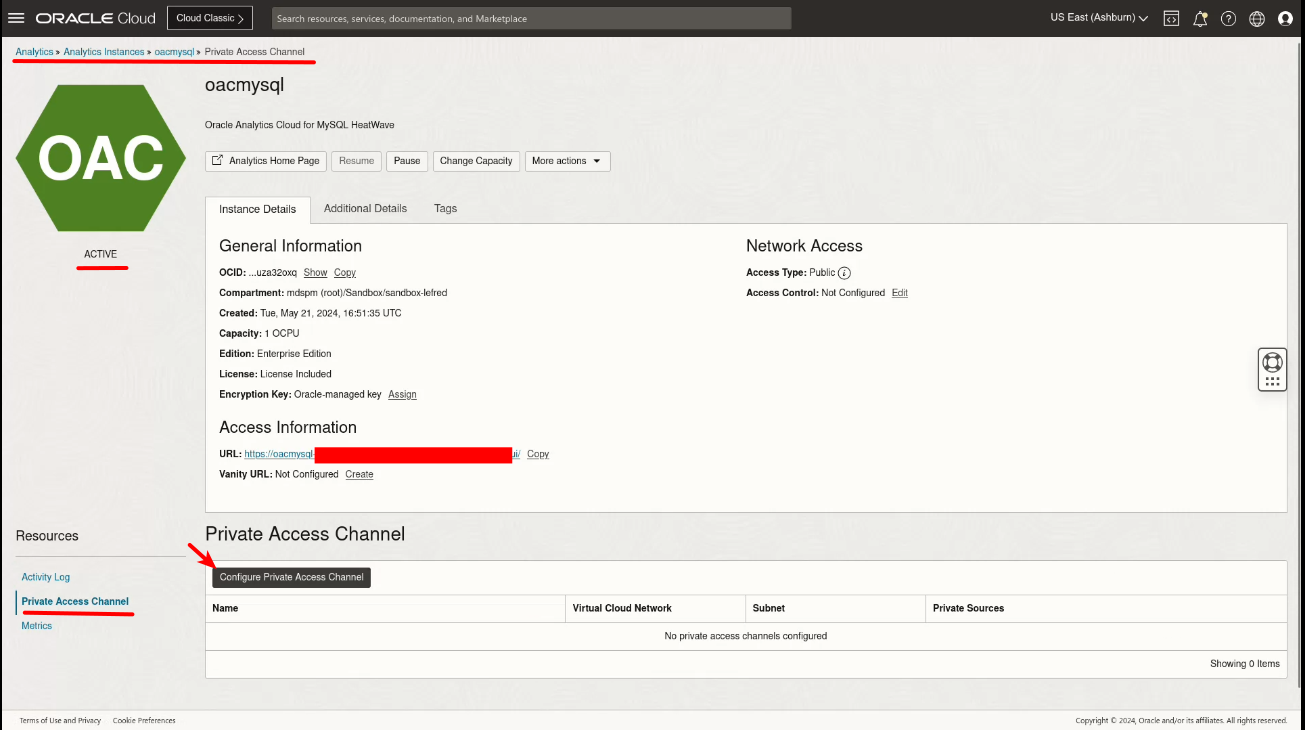This screenshot has height=730, width=1305.
Task: Expand the US East (Ashburn) region selector
Action: click(x=1099, y=18)
